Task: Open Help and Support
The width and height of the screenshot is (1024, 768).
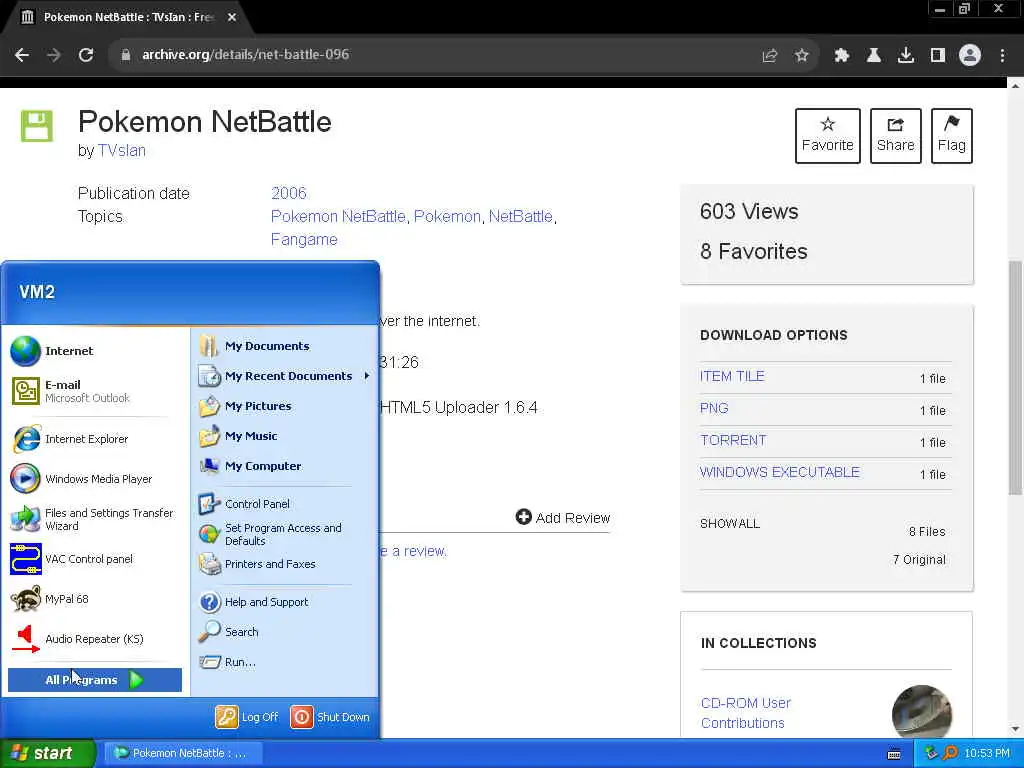Action: (253, 601)
